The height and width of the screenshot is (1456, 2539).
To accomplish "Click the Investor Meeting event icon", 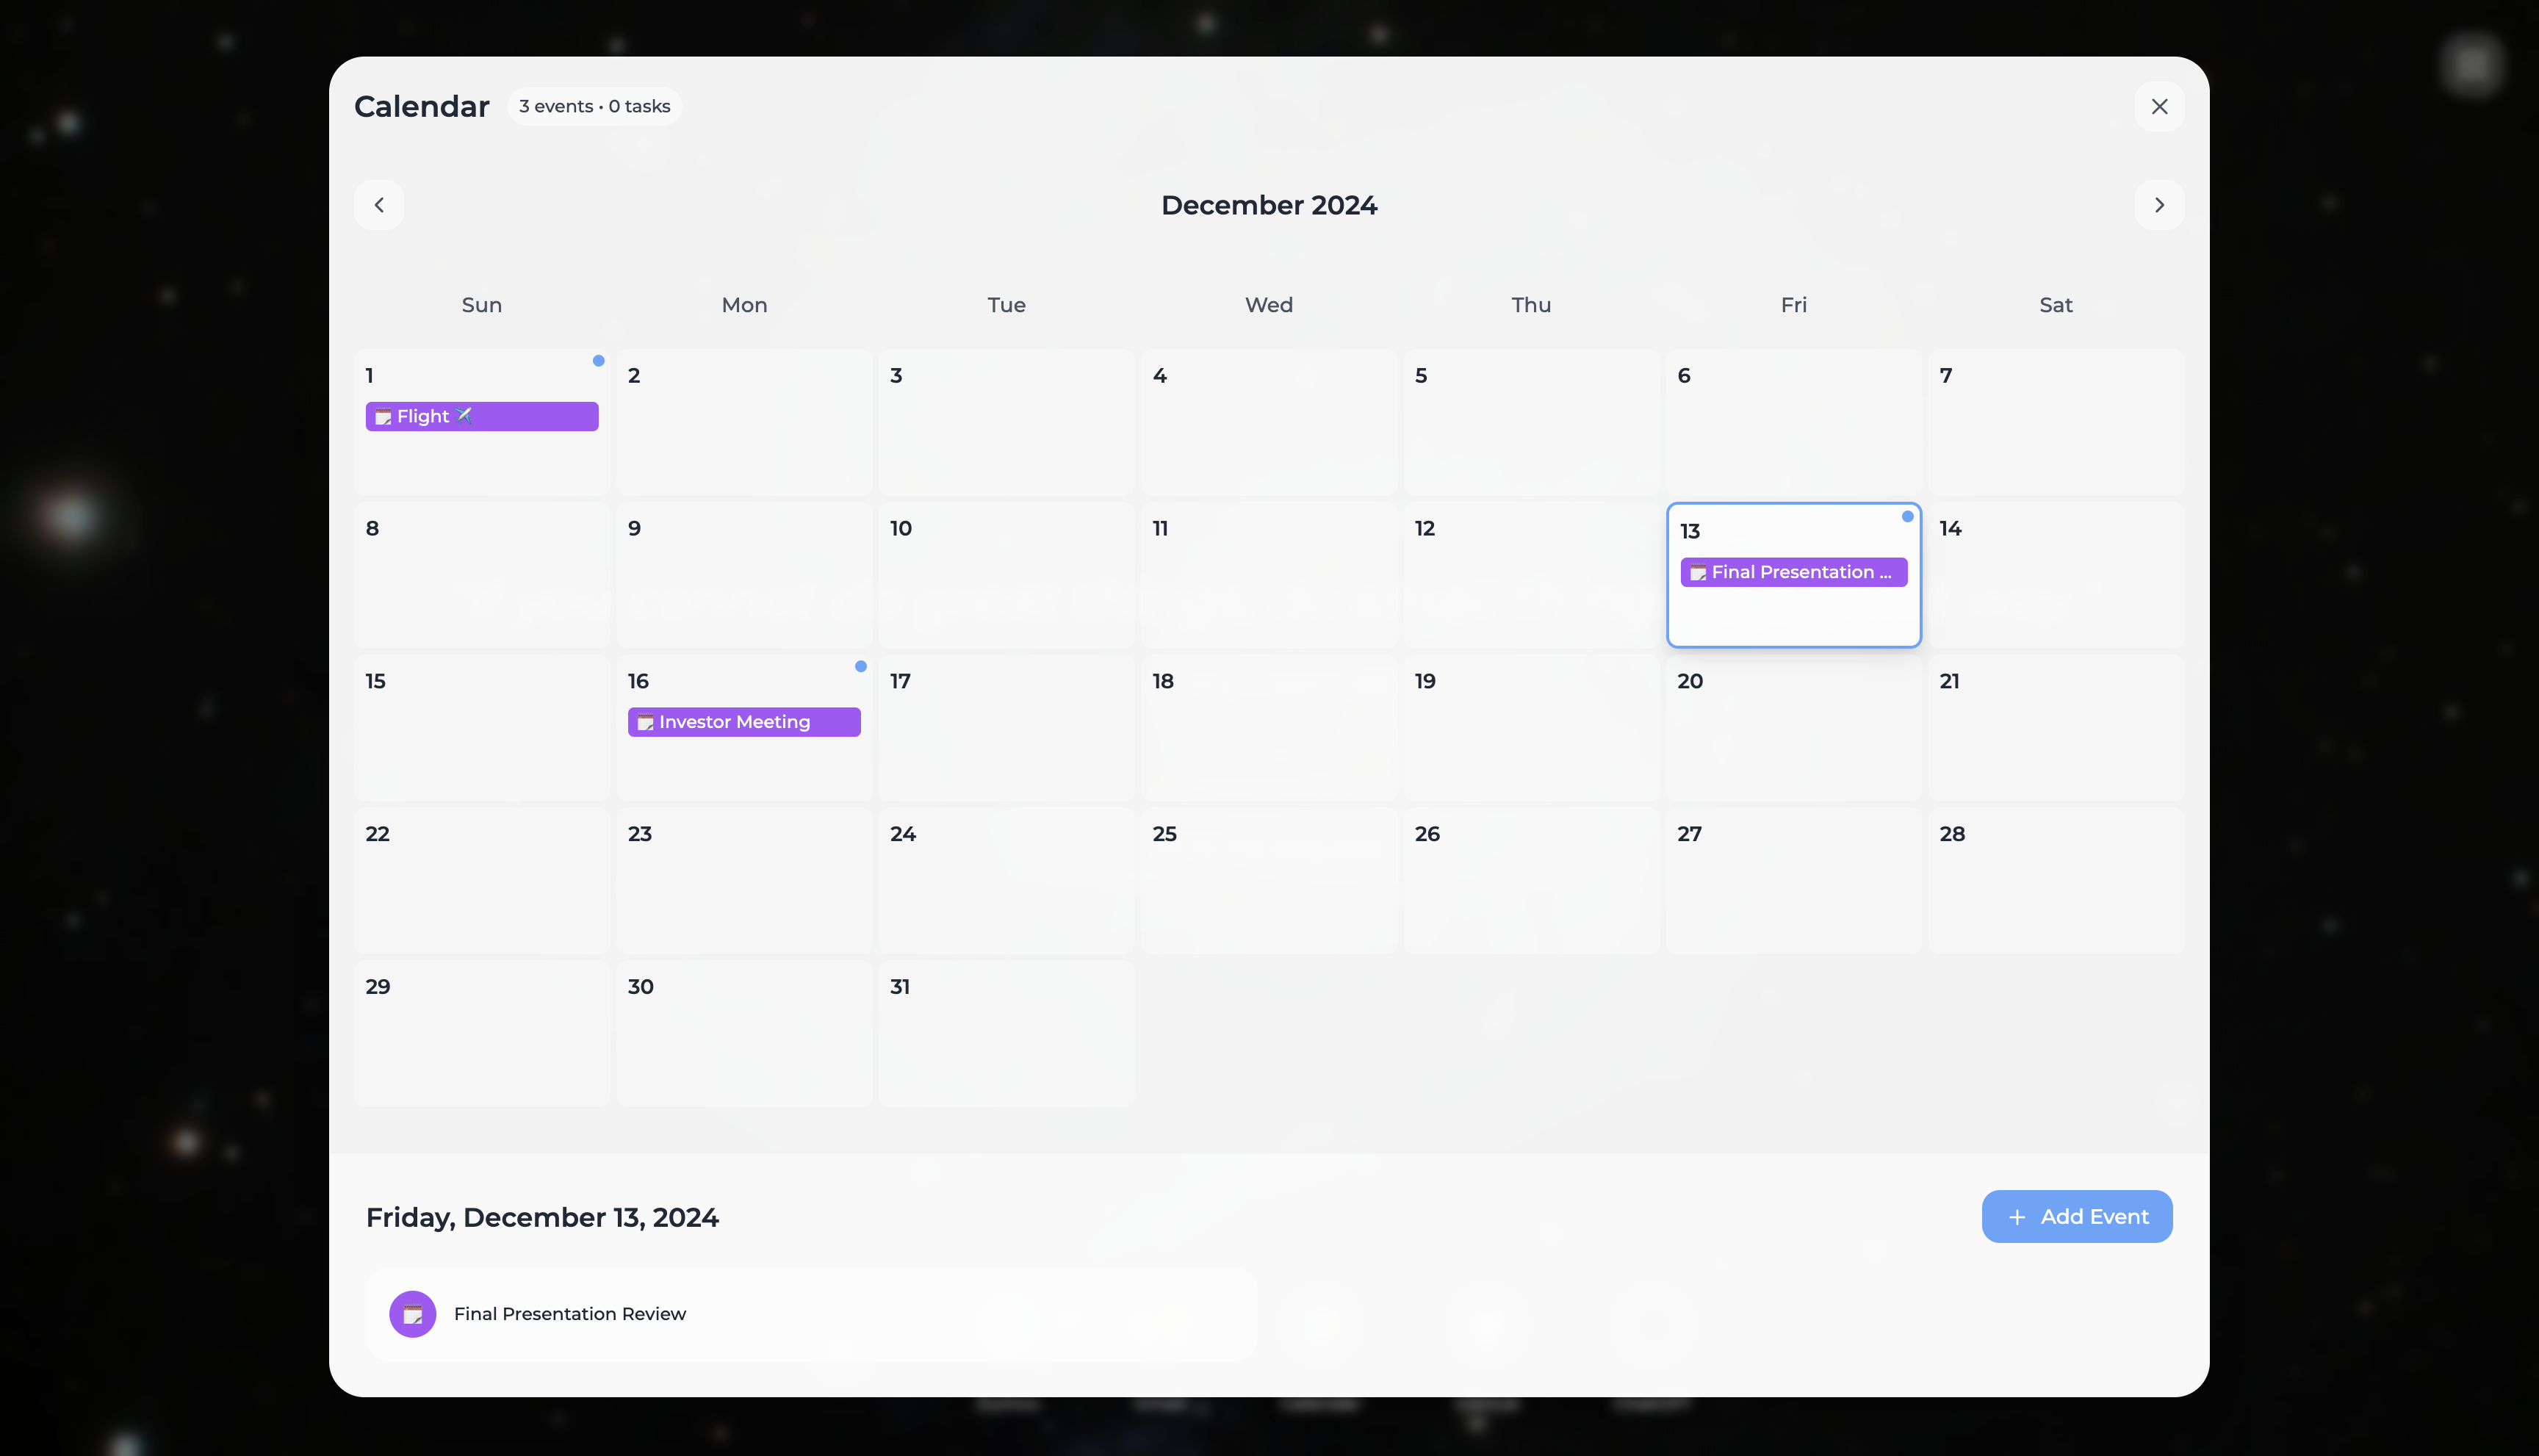I will coord(646,721).
